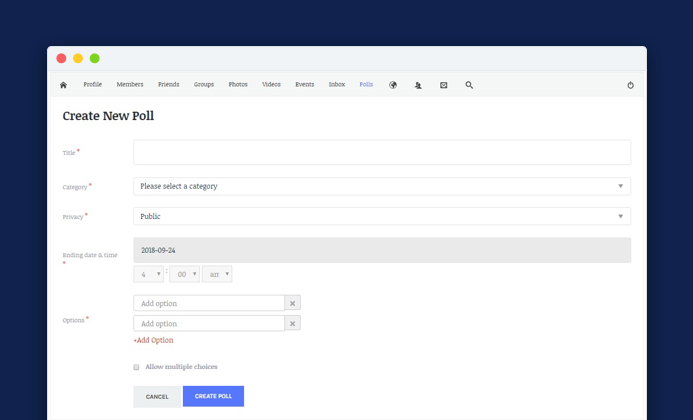Open the hour dropdown showing 4

[148, 274]
